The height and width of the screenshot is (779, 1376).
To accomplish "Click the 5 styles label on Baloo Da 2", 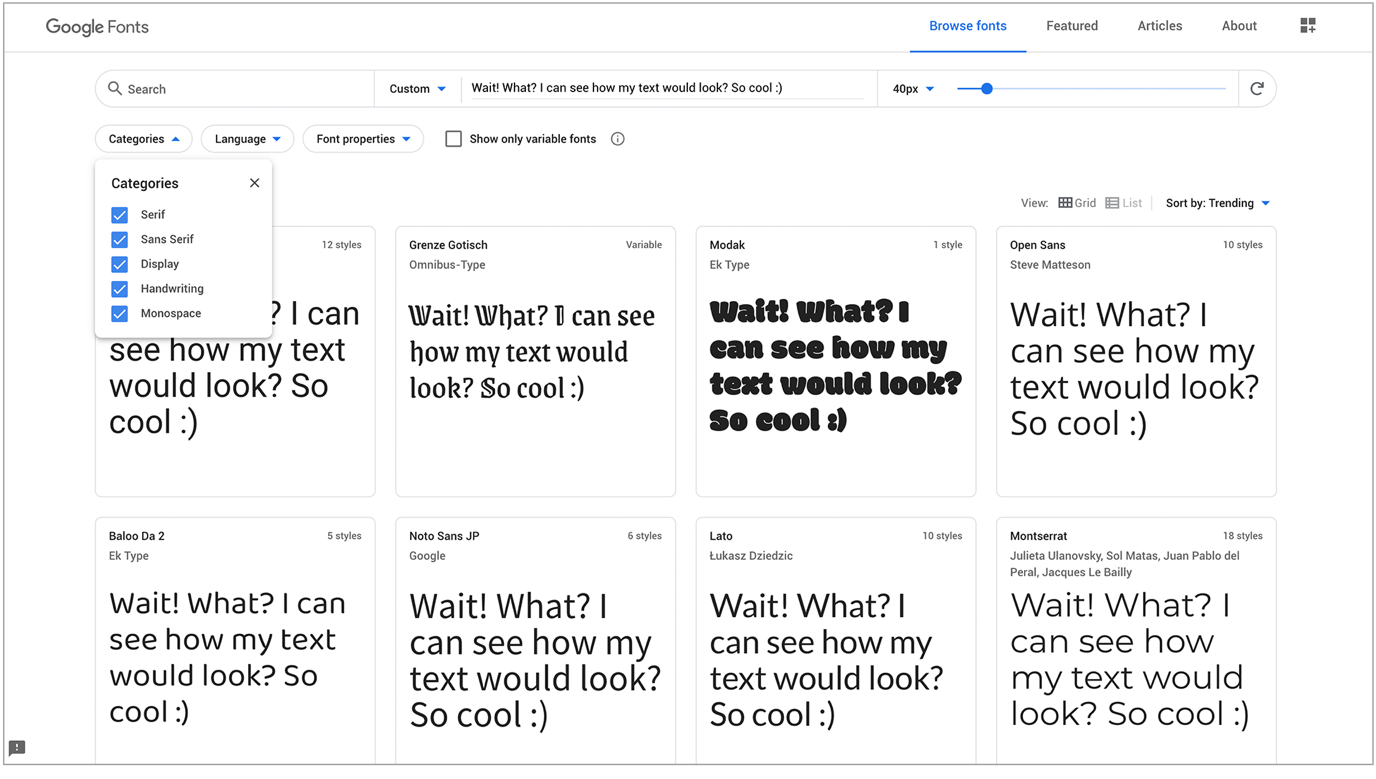I will point(344,536).
